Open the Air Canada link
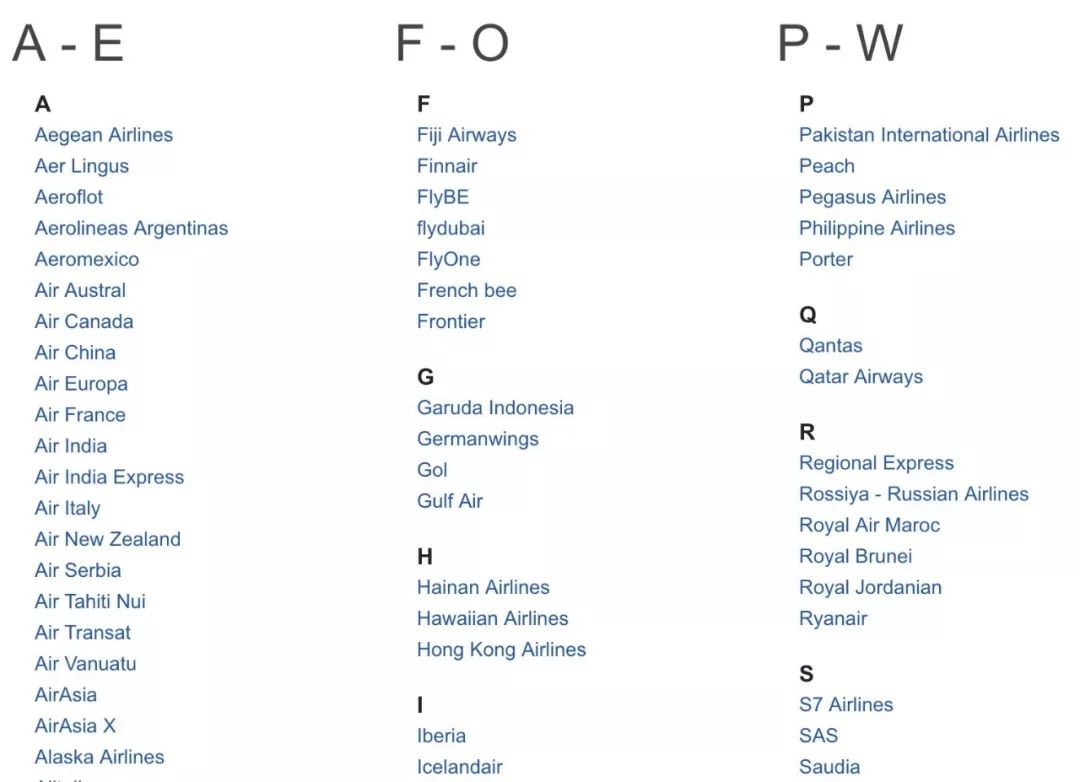 (84, 322)
